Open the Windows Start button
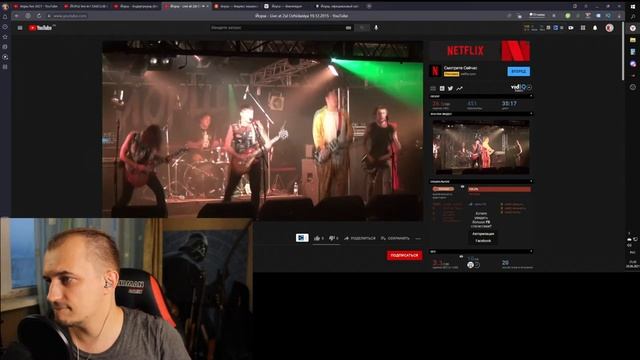Screen dimensions: 640x360 click(x=633, y=6)
